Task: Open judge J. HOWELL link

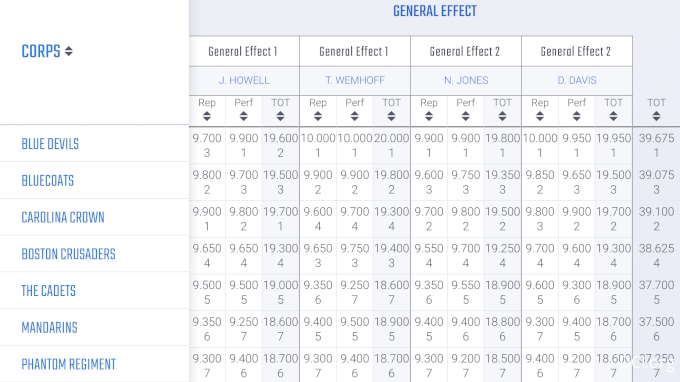Action: pos(244,80)
